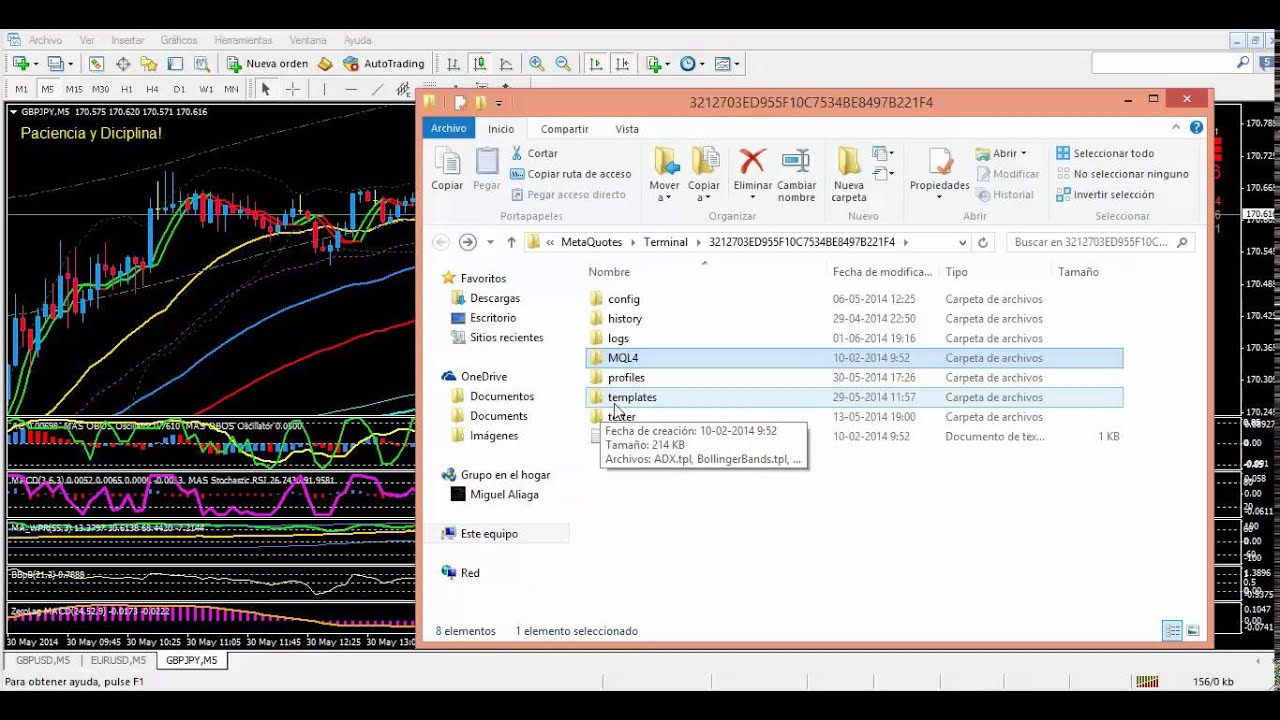Click Nueva orden in MetaTrader toolbar
Viewport: 1280px width, 720px height.
point(267,63)
